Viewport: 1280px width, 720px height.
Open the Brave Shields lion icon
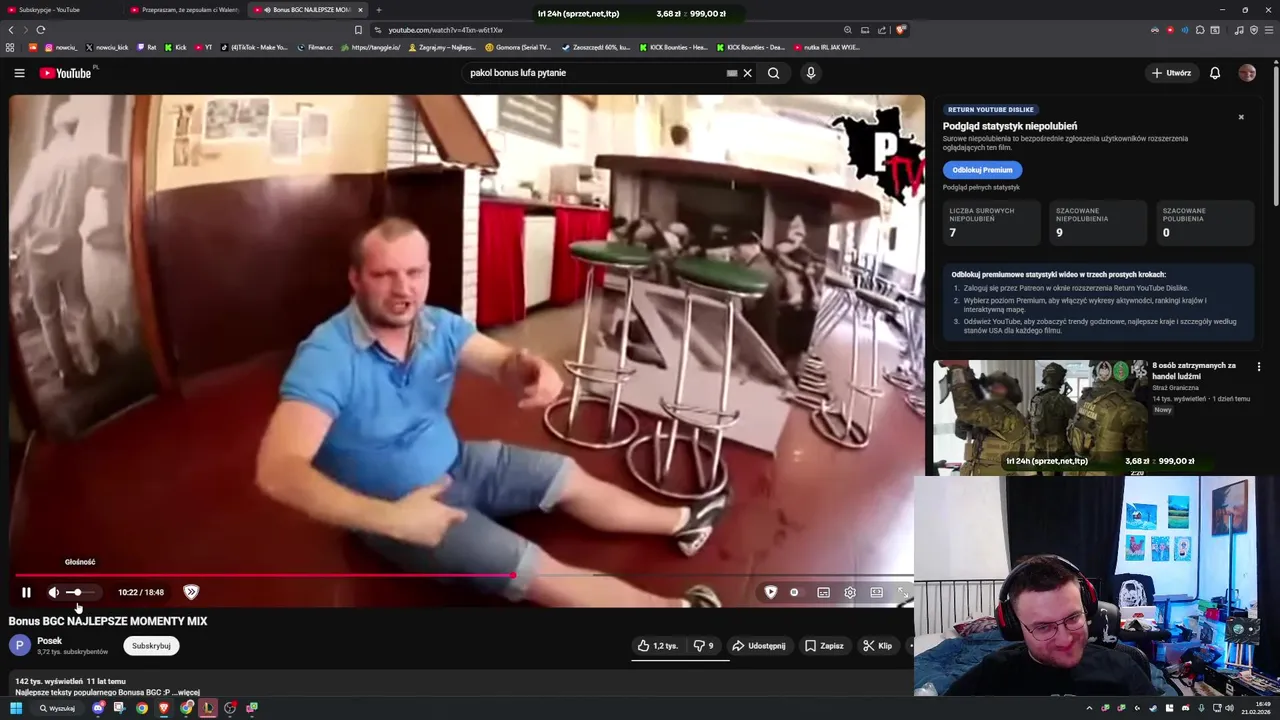(x=900, y=30)
